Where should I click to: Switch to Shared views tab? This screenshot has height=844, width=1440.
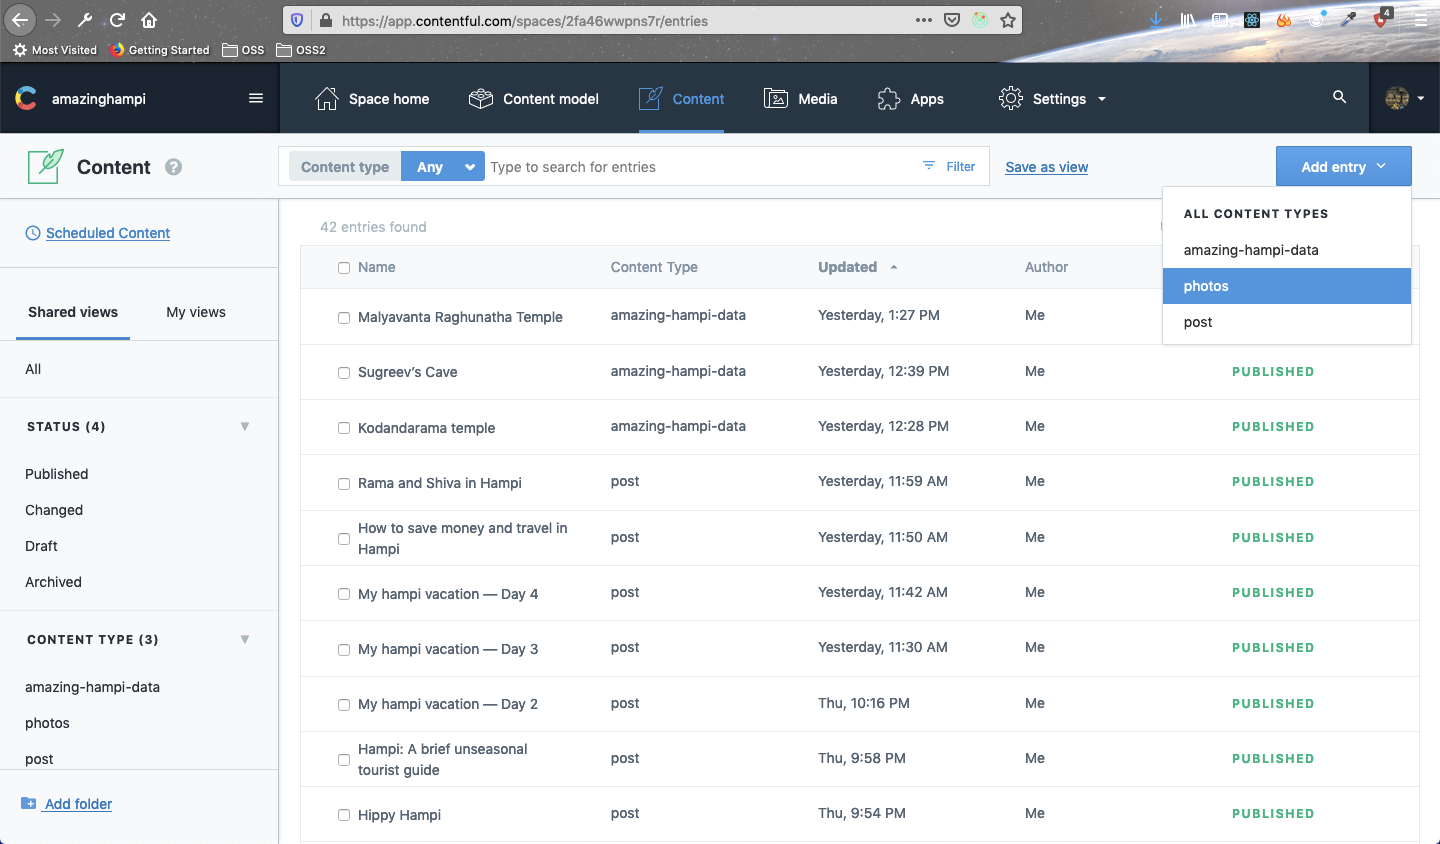pyautogui.click(x=73, y=312)
